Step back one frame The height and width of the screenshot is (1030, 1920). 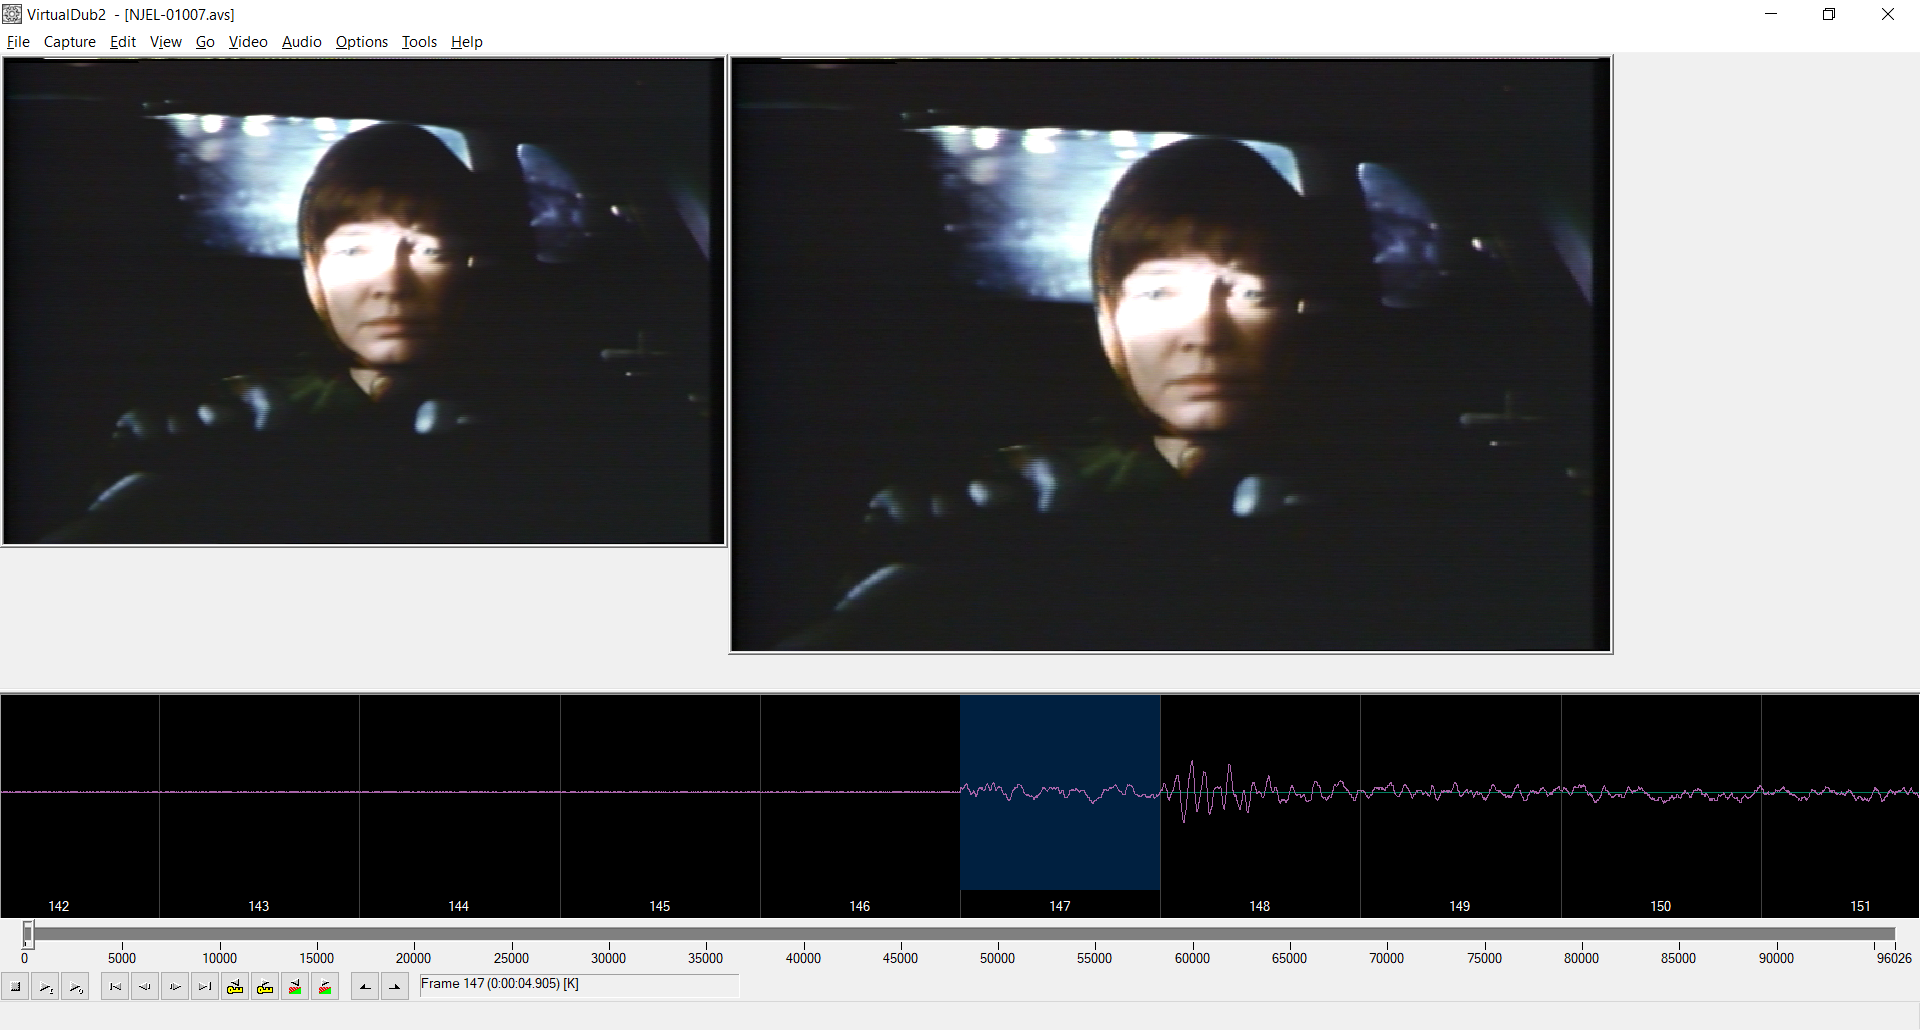click(145, 987)
